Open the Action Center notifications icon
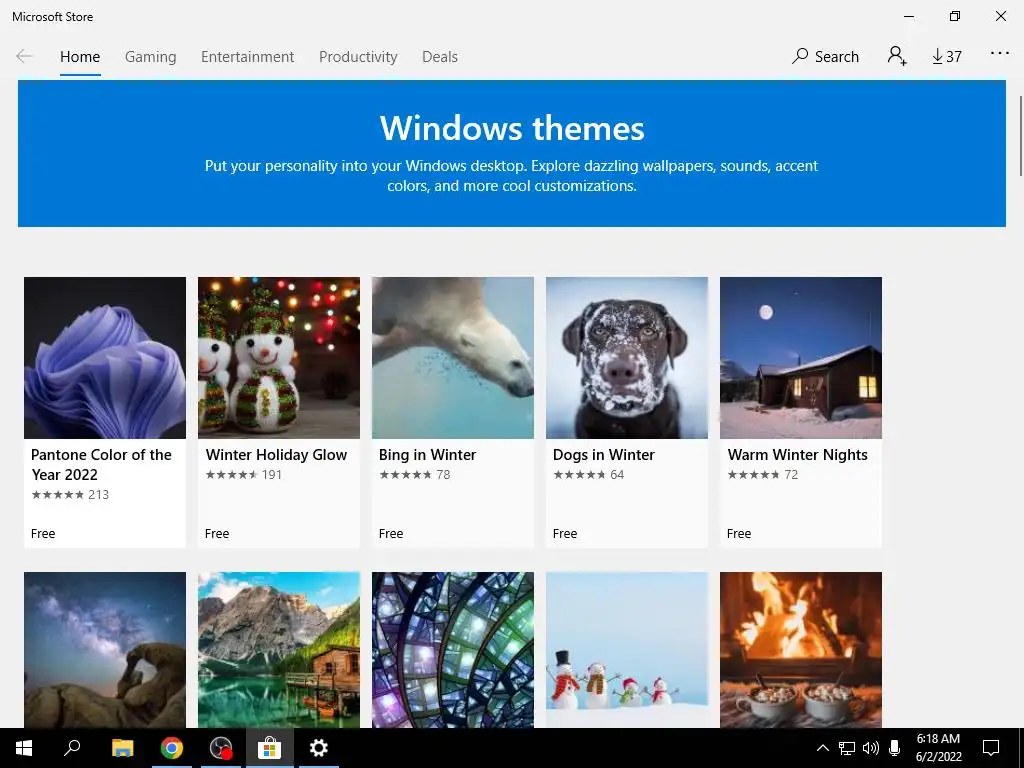 tap(991, 748)
